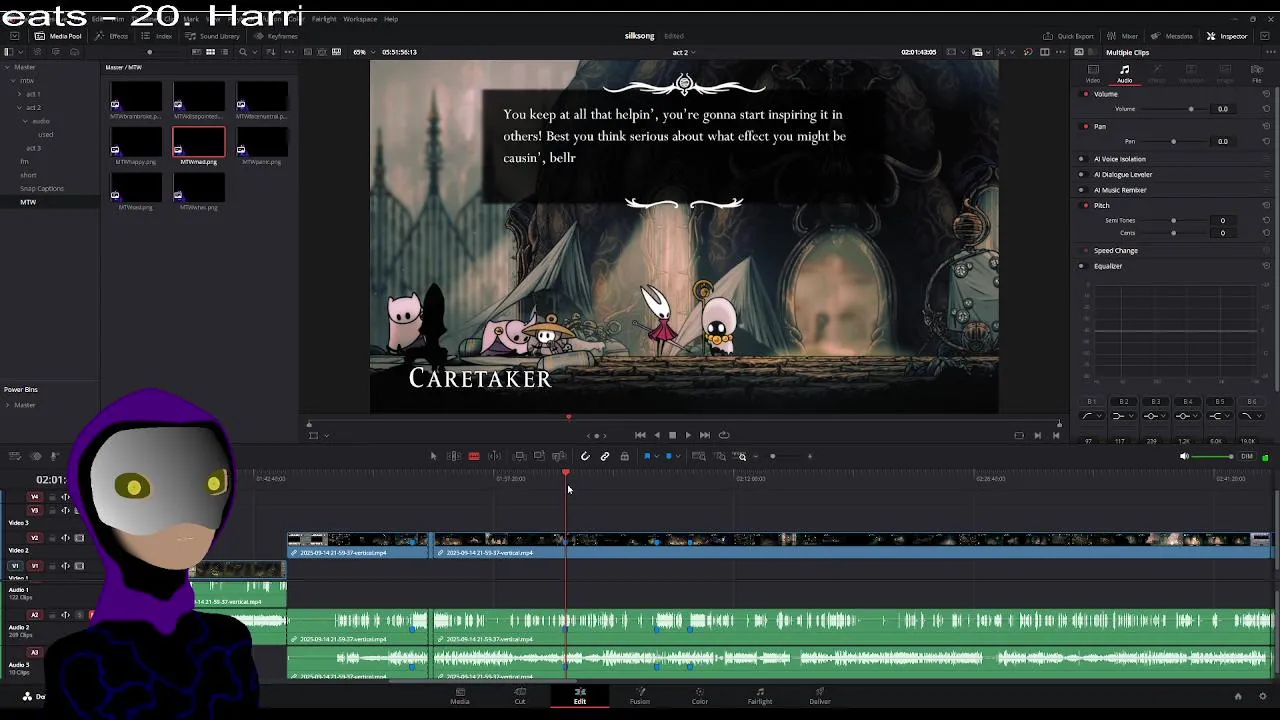Viewport: 1280px width, 720px height.
Task: Toggle the Inspector panel
Action: click(1227, 36)
